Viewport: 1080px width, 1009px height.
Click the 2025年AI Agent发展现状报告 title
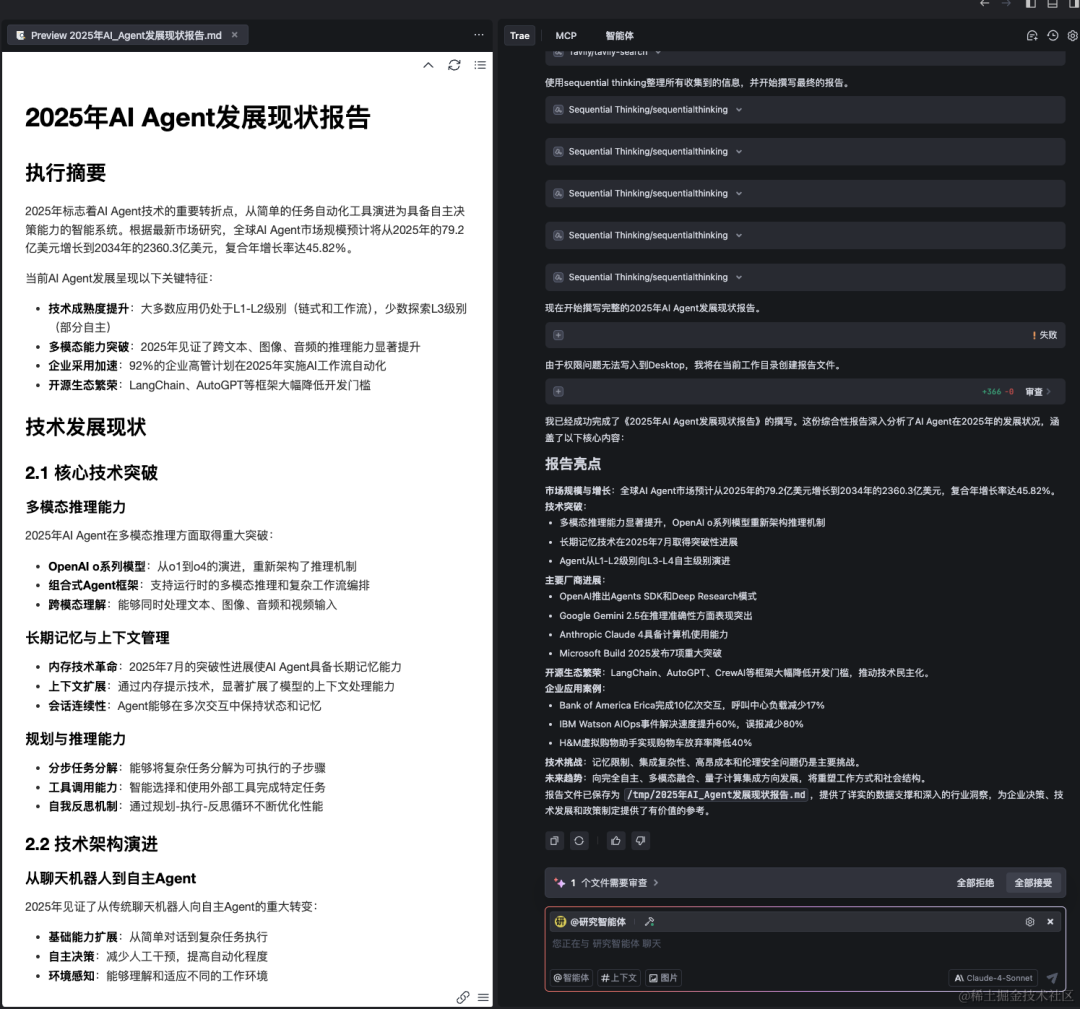pyautogui.click(x=198, y=117)
